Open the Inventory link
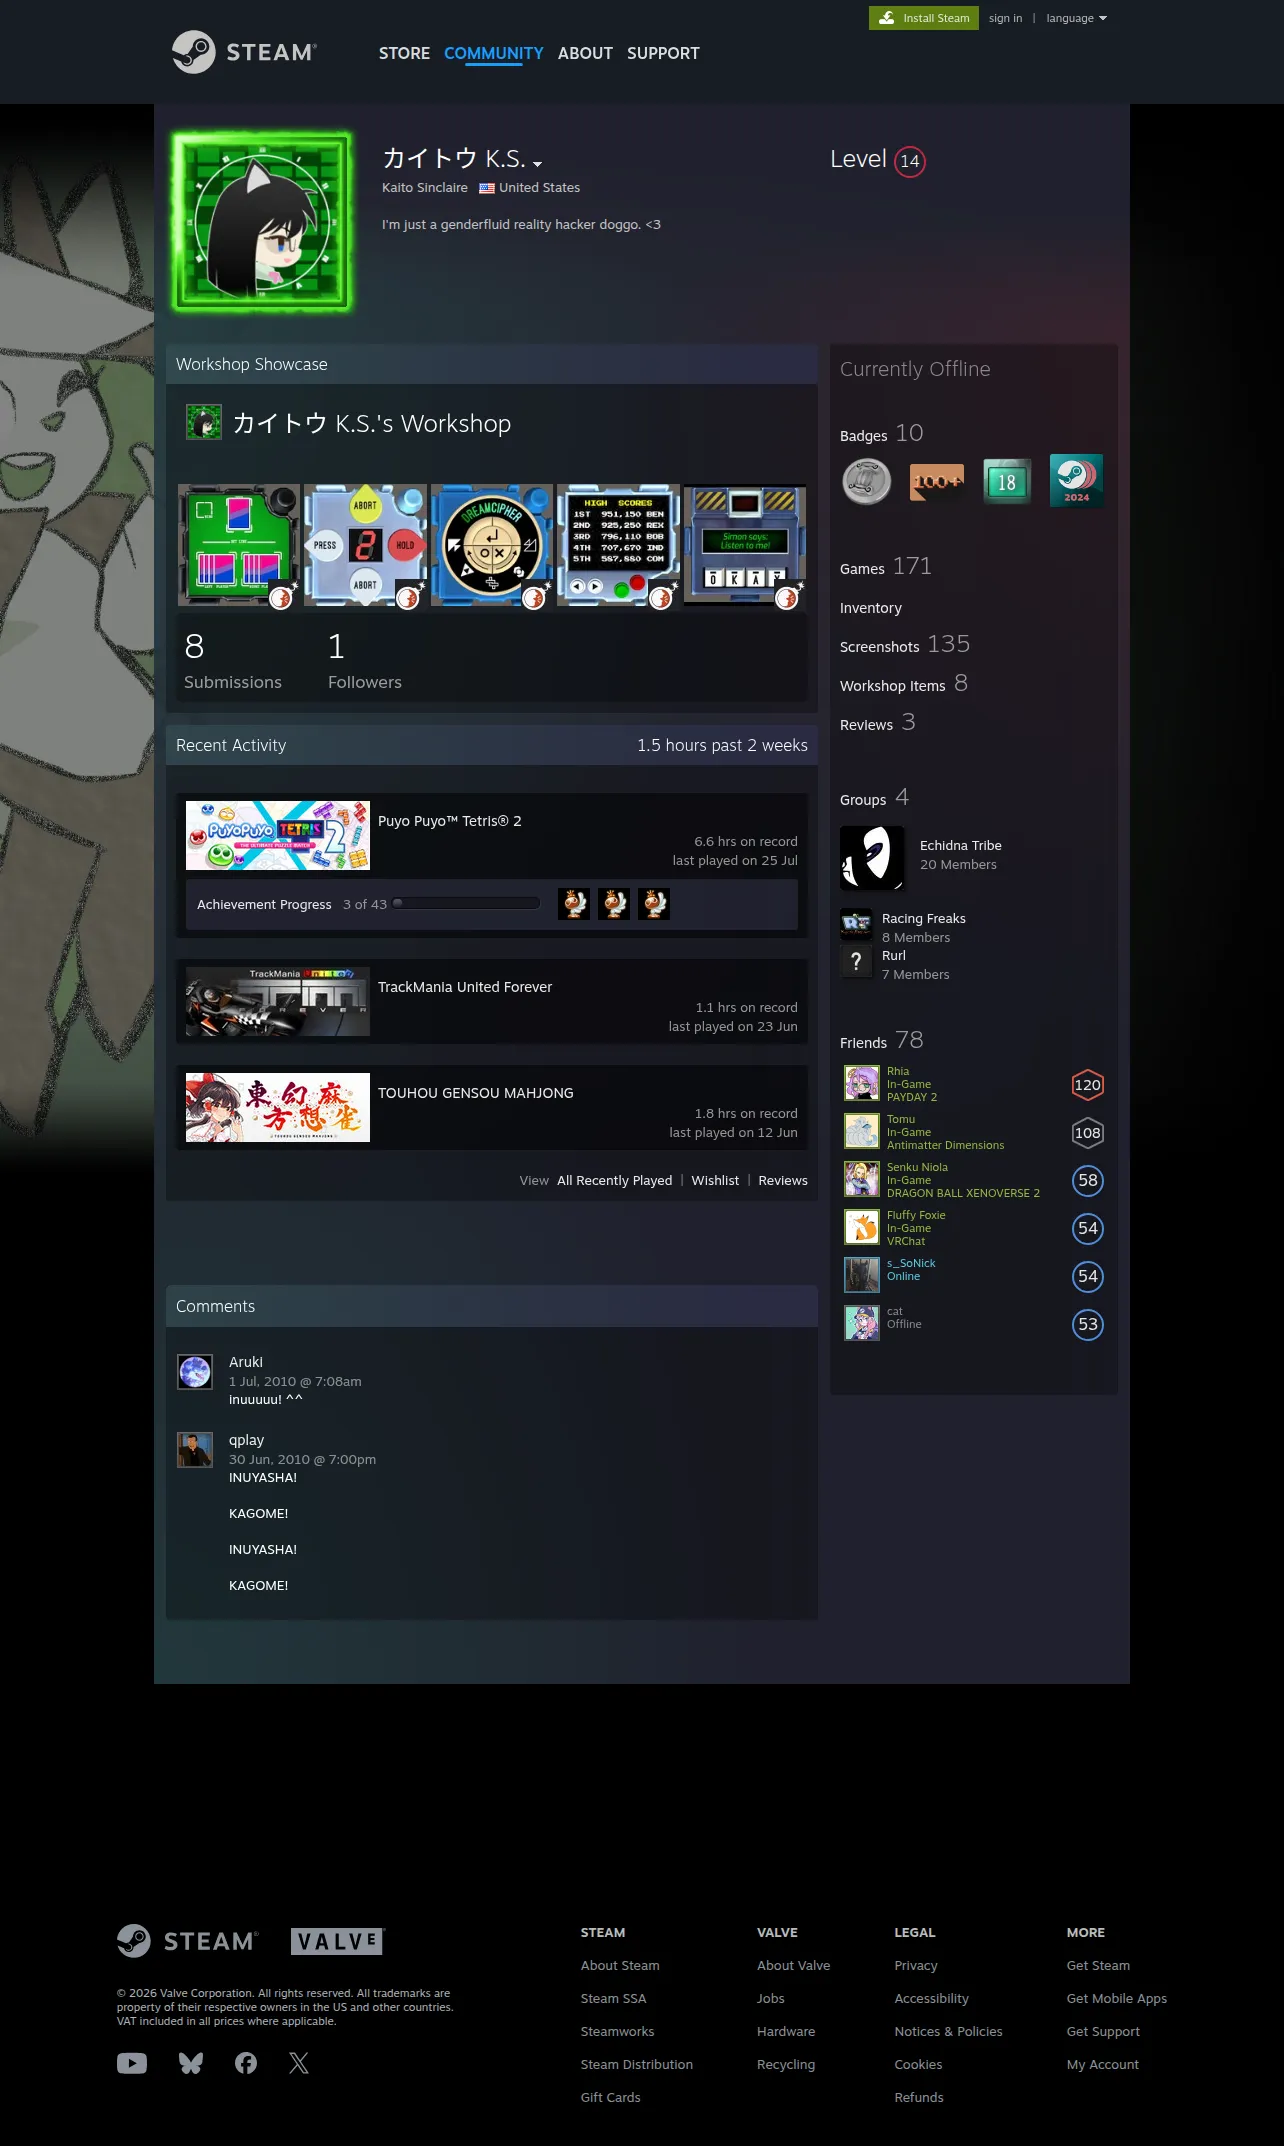1284x2146 pixels. tap(871, 608)
